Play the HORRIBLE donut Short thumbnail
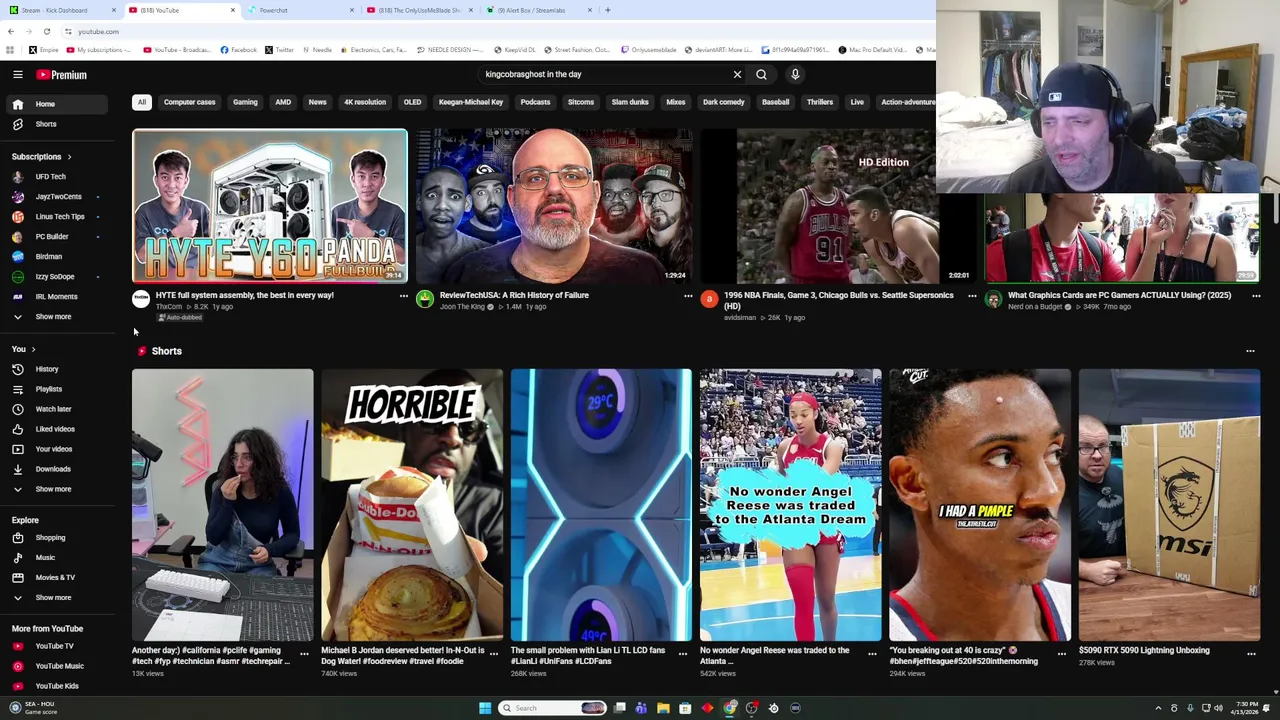Image resolution: width=1280 pixels, height=720 pixels. 412,505
